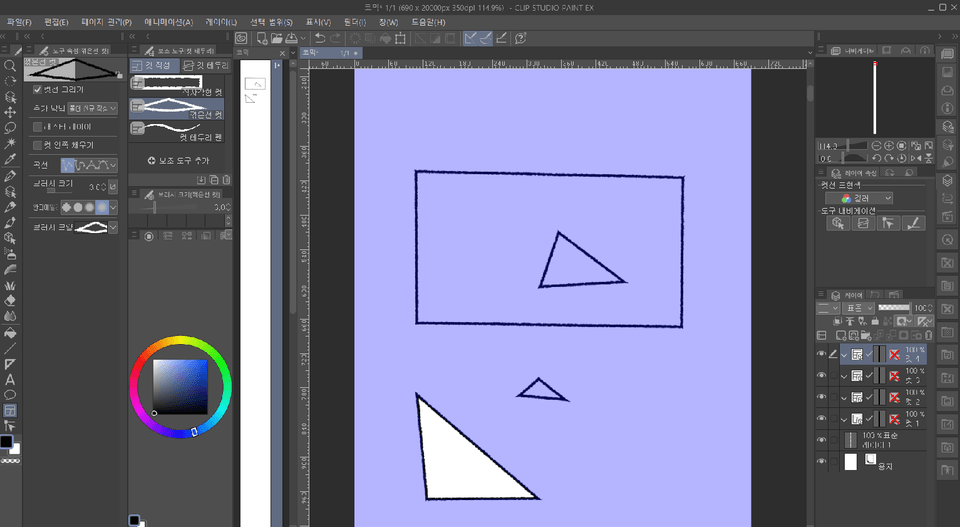
Task: Toggle the first checkbox in tool property
Action: (x=38, y=89)
